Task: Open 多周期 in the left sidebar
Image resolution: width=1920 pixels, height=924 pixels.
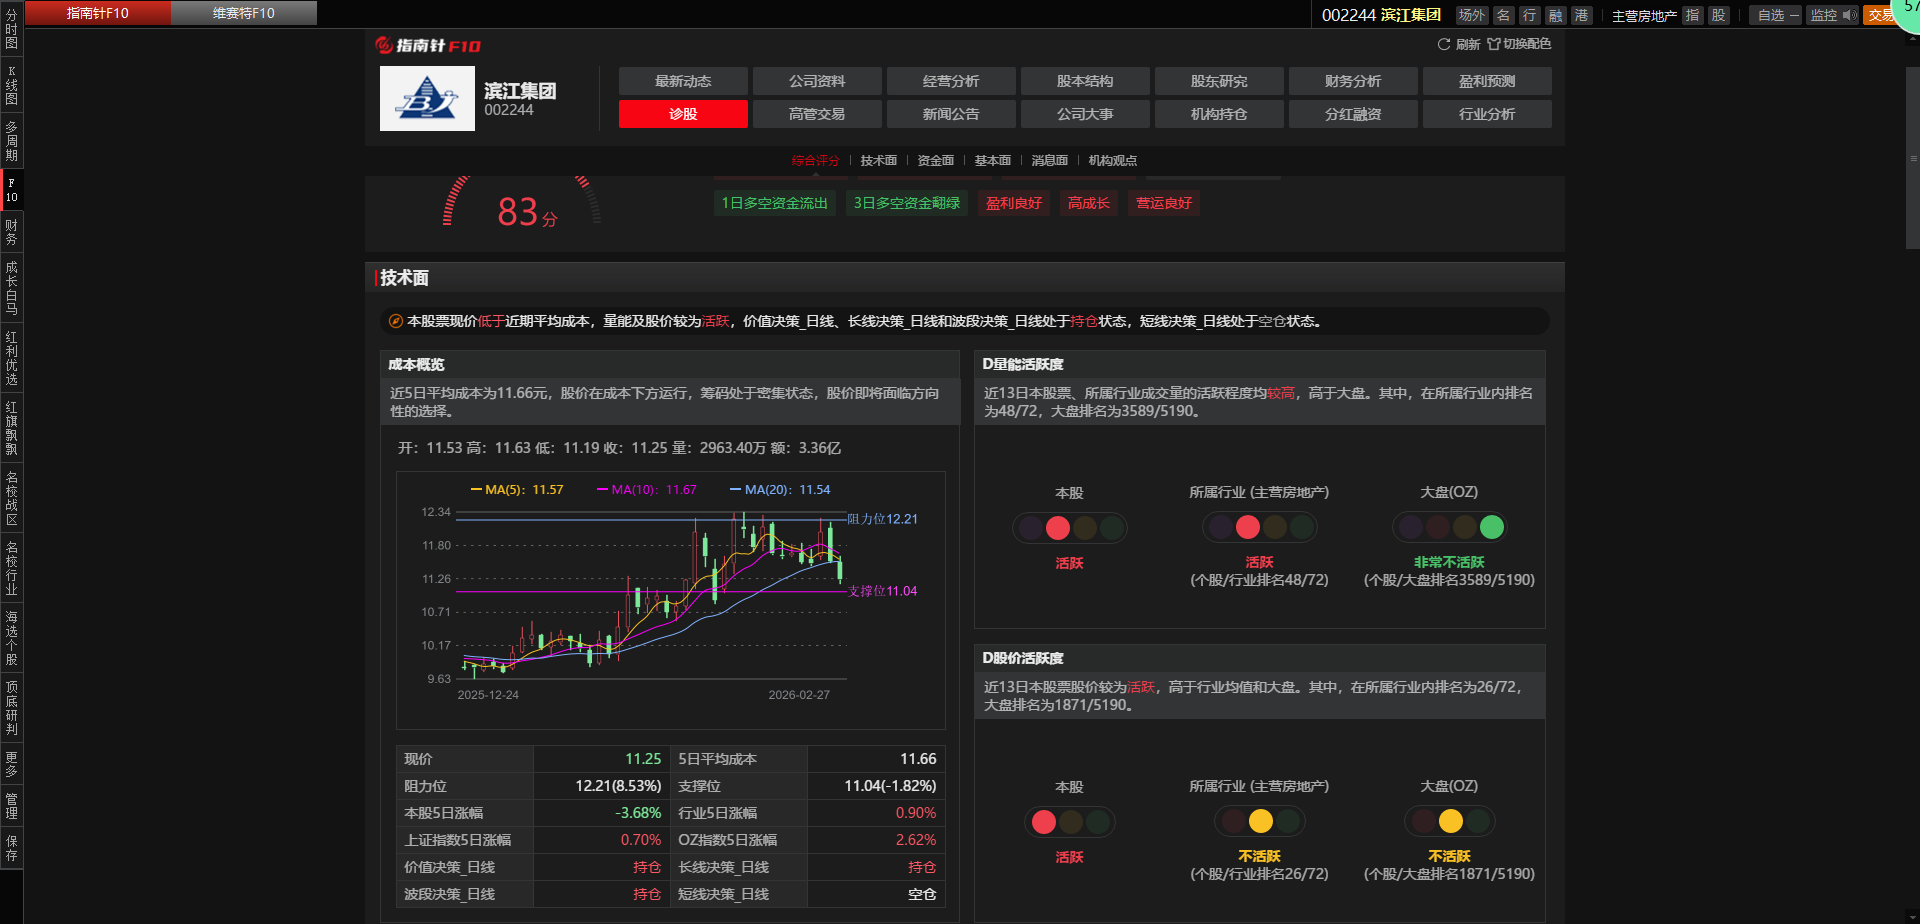Action: click(x=11, y=140)
